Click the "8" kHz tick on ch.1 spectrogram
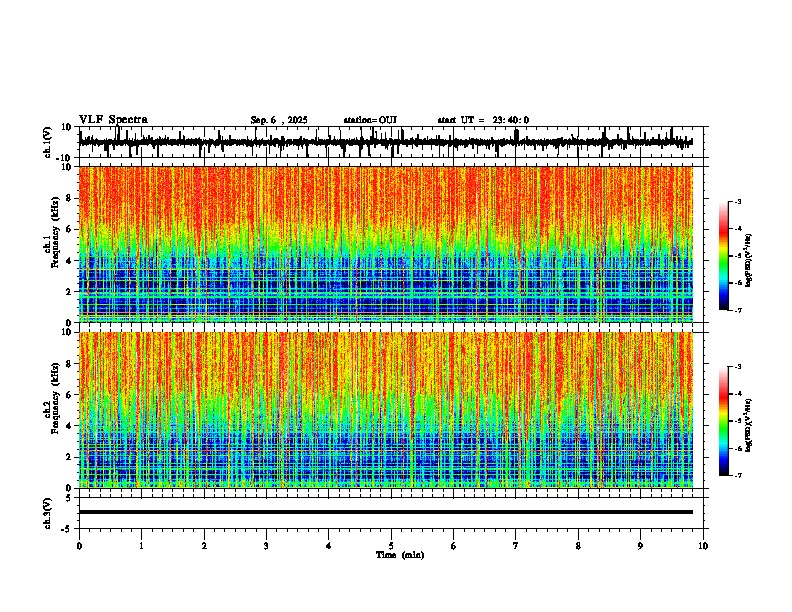792x612 pixels. pos(69,198)
